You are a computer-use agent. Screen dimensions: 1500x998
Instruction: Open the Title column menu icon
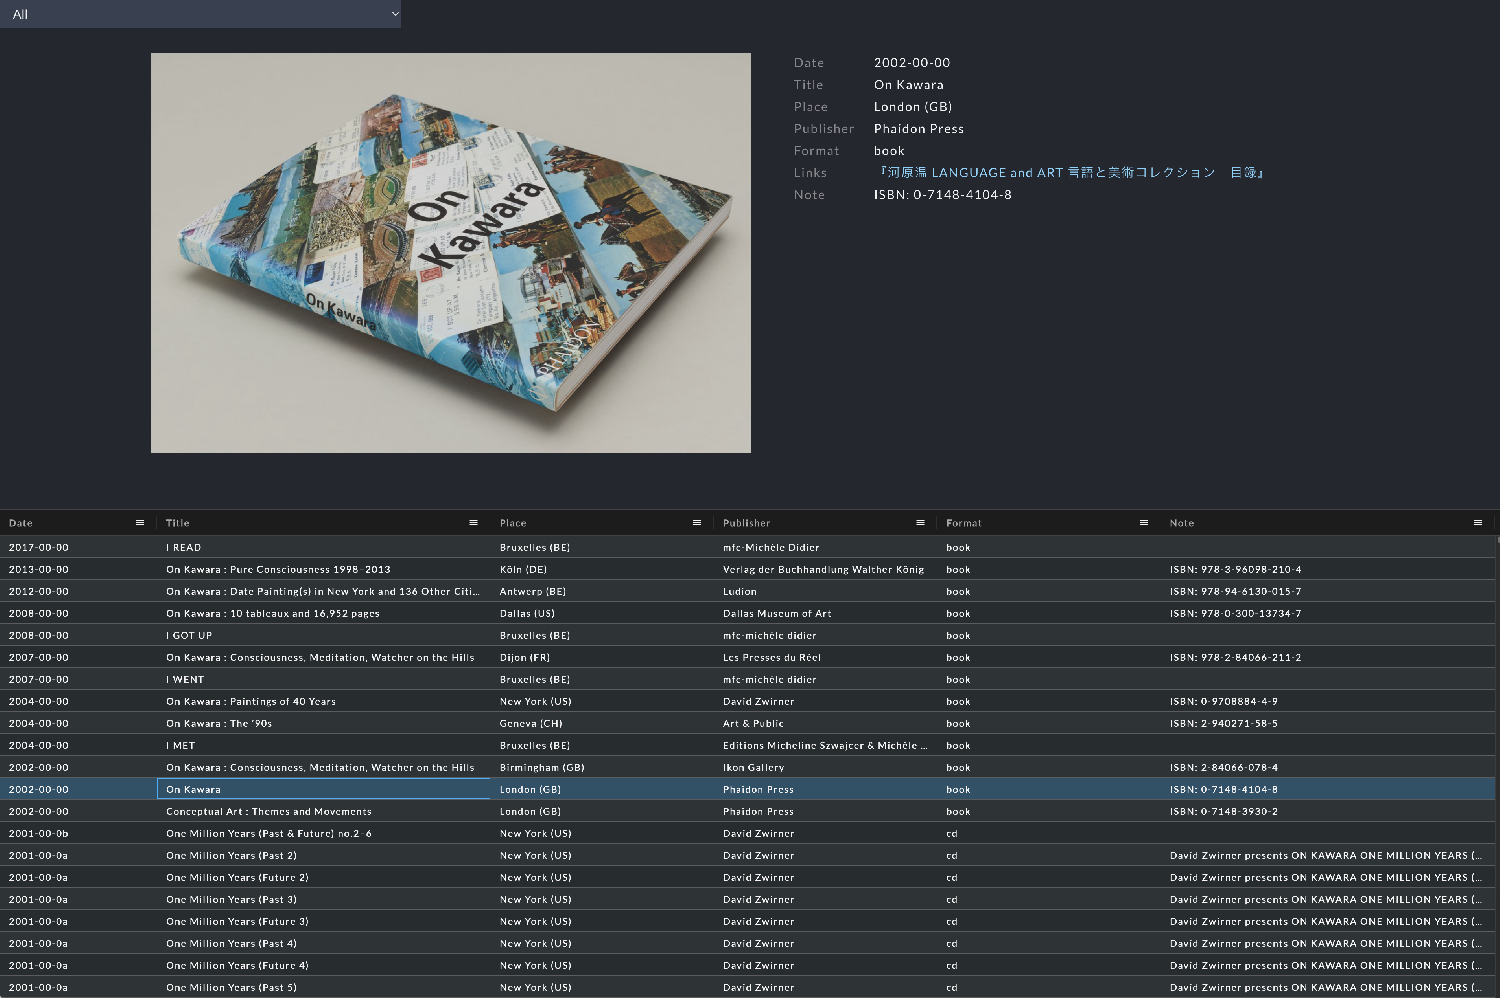tap(473, 523)
